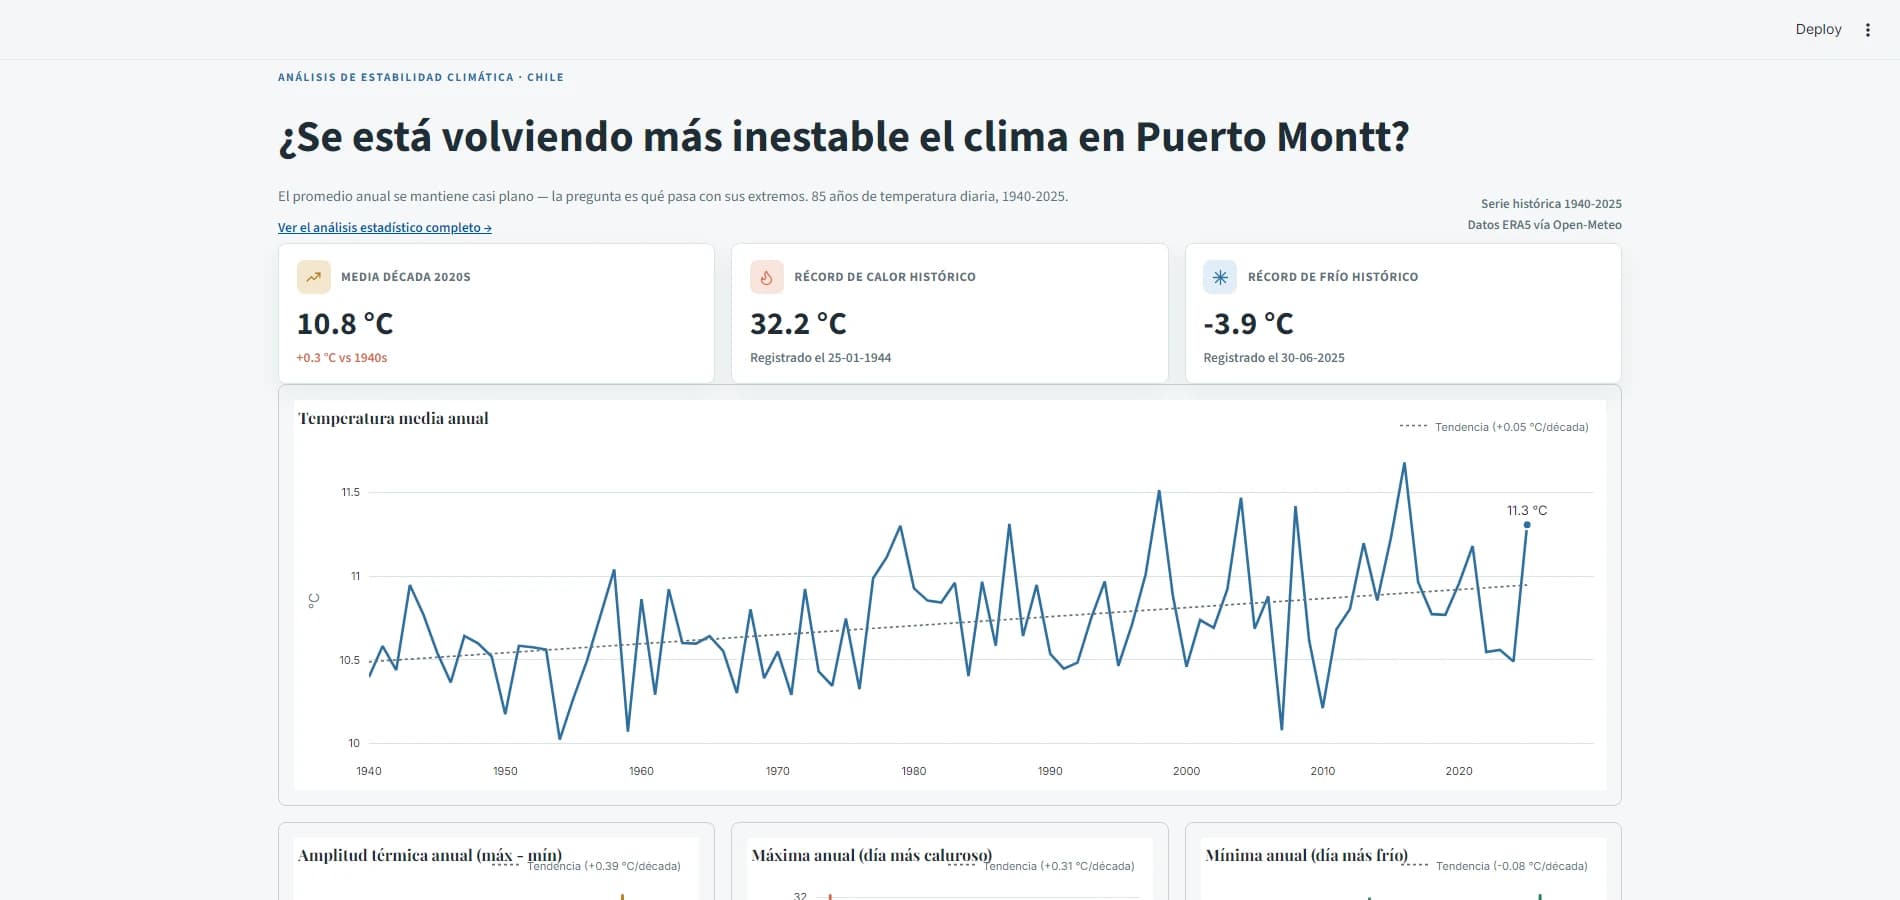Click the trending-up icon on Media Década card

(x=314, y=277)
